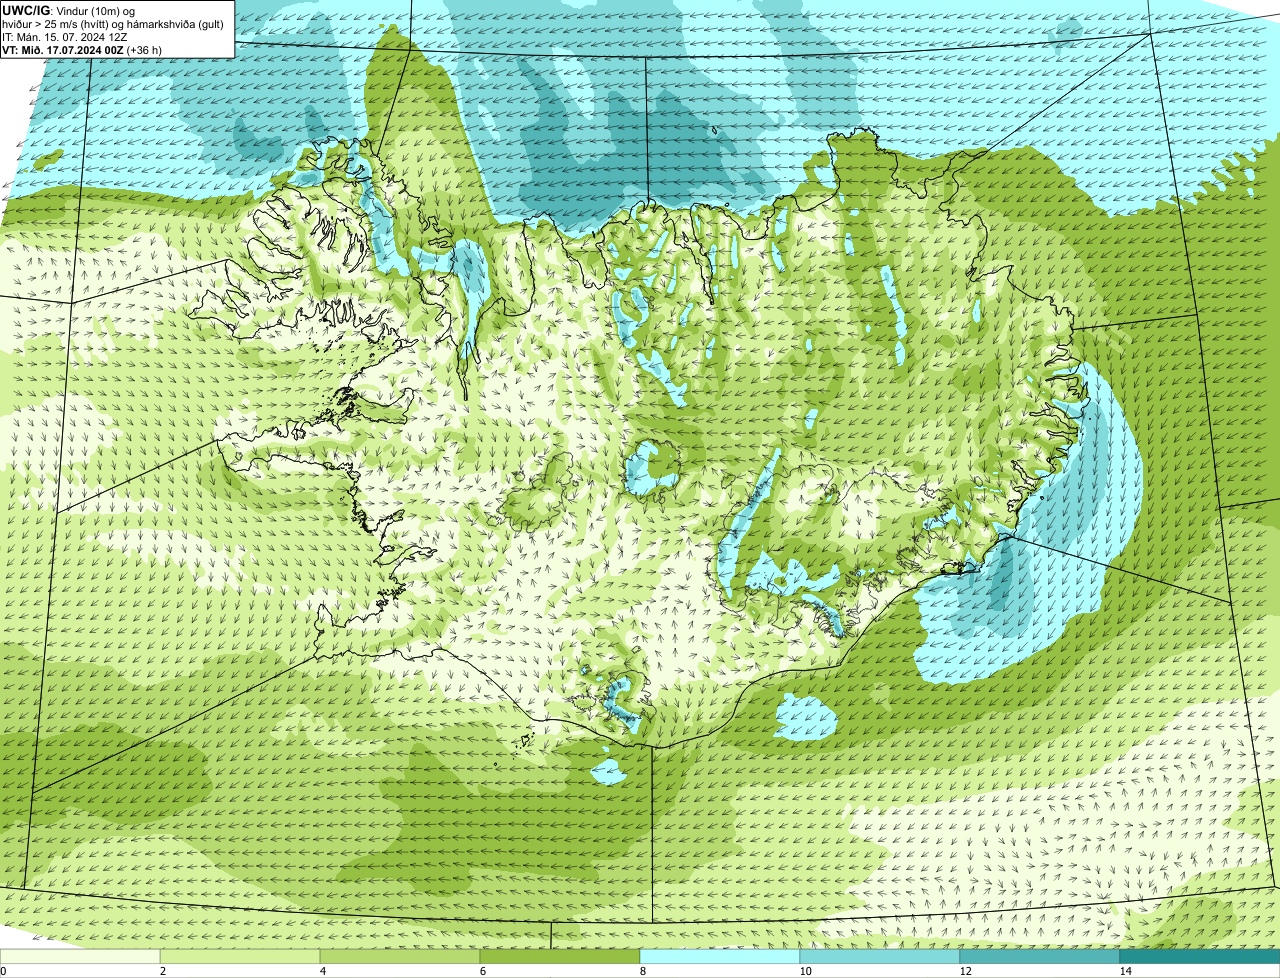This screenshot has width=1280, height=978.
Task: Click the light cyan 8–10 m/s legend swatch
Action: pyautogui.click(x=720, y=956)
